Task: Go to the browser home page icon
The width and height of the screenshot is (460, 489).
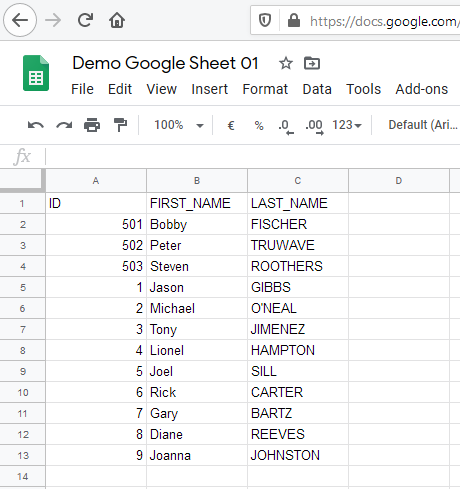Action: click(x=117, y=20)
